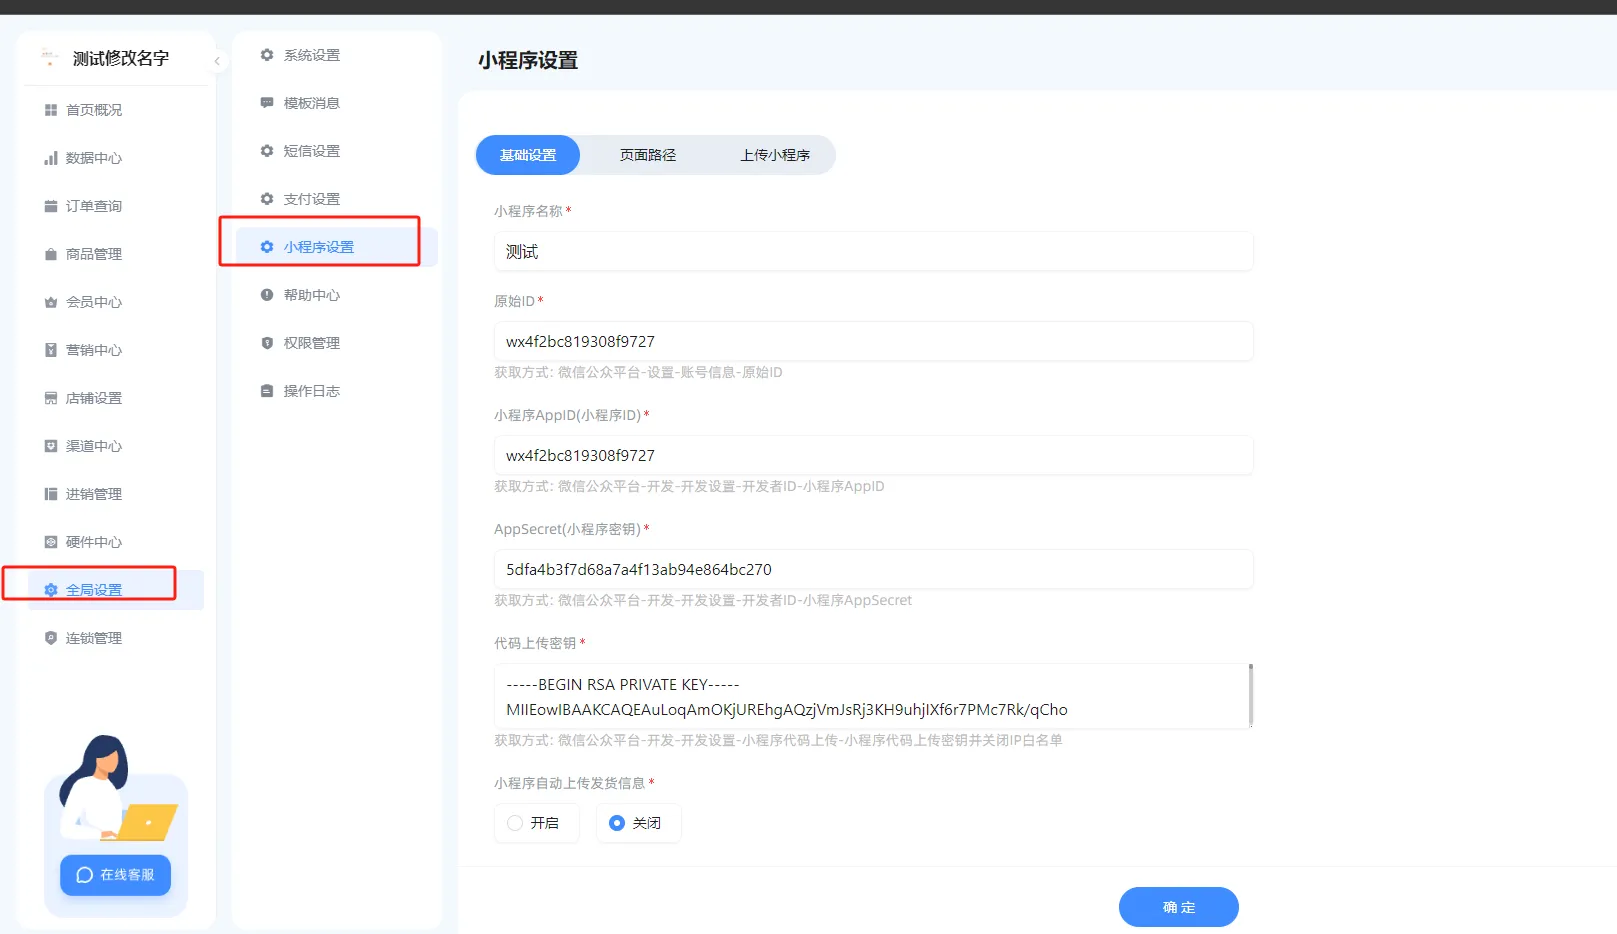
Task: Open the 操作日志 log icon
Action: (266, 390)
